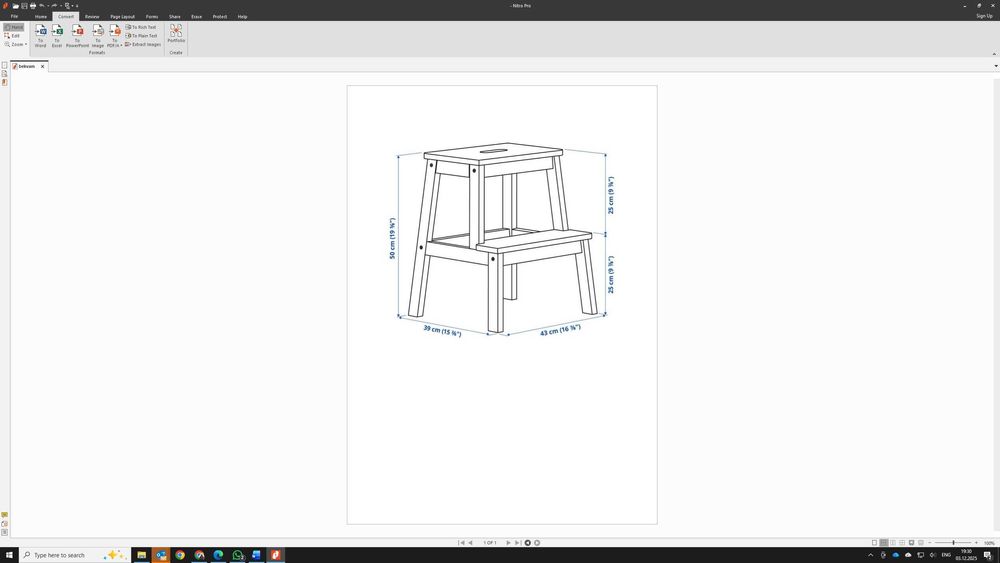The width and height of the screenshot is (1000, 563).
Task: Switch to the Home ribbon tab
Action: coord(41,17)
